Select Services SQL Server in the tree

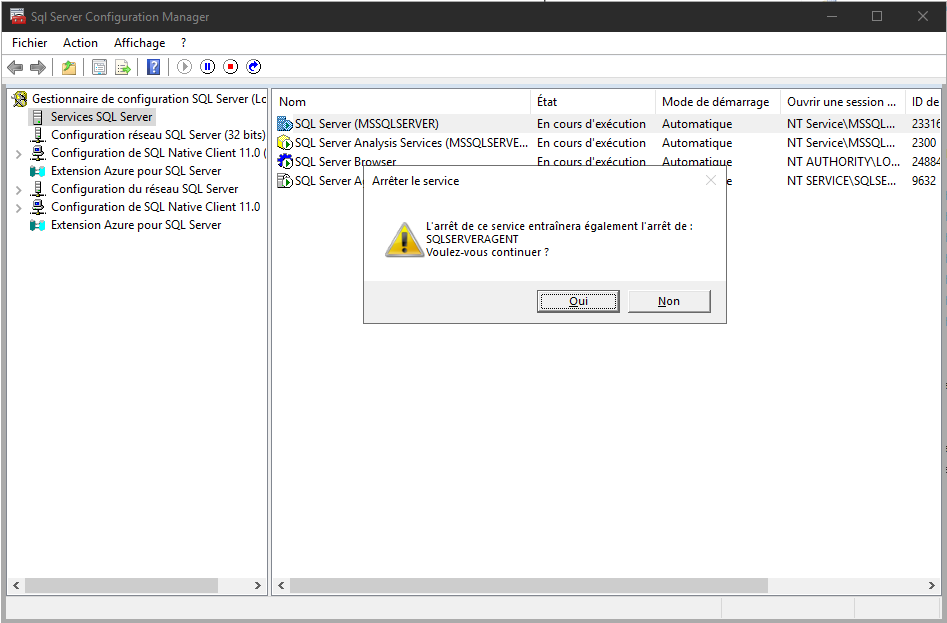101,117
